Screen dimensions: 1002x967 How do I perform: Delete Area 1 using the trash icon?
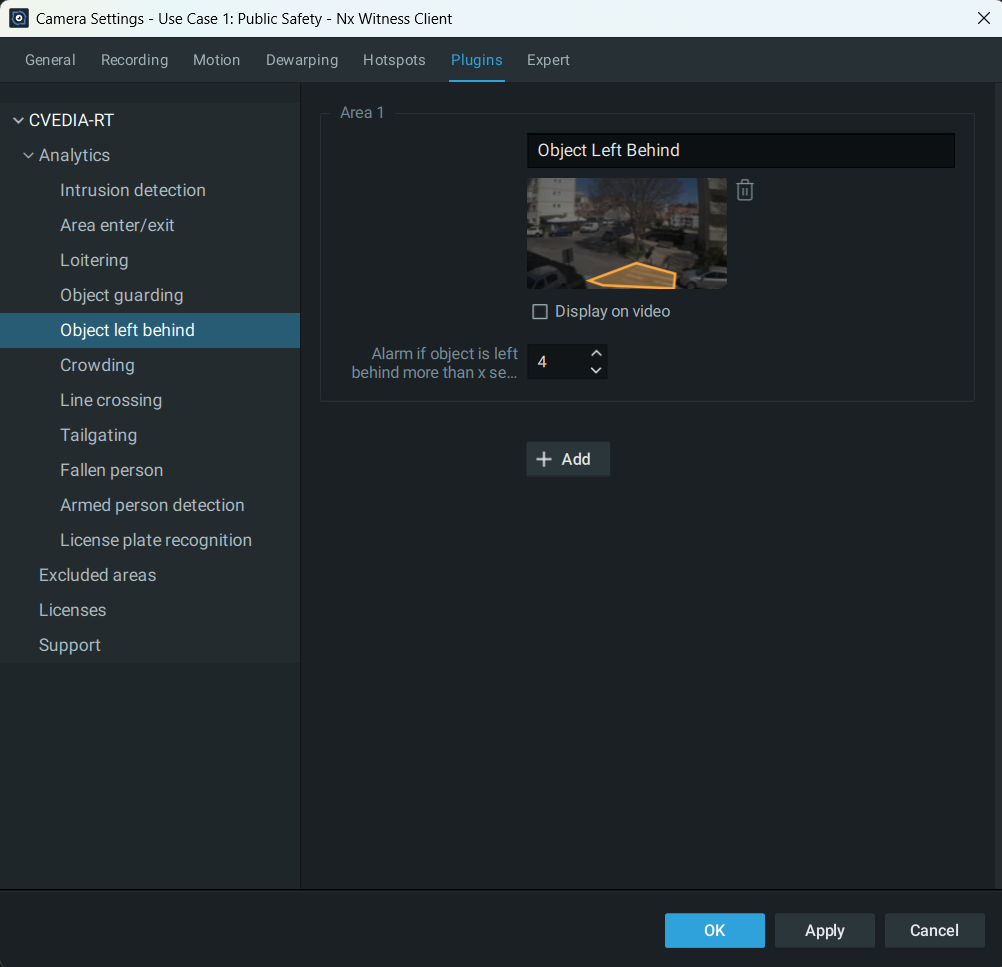pos(745,190)
